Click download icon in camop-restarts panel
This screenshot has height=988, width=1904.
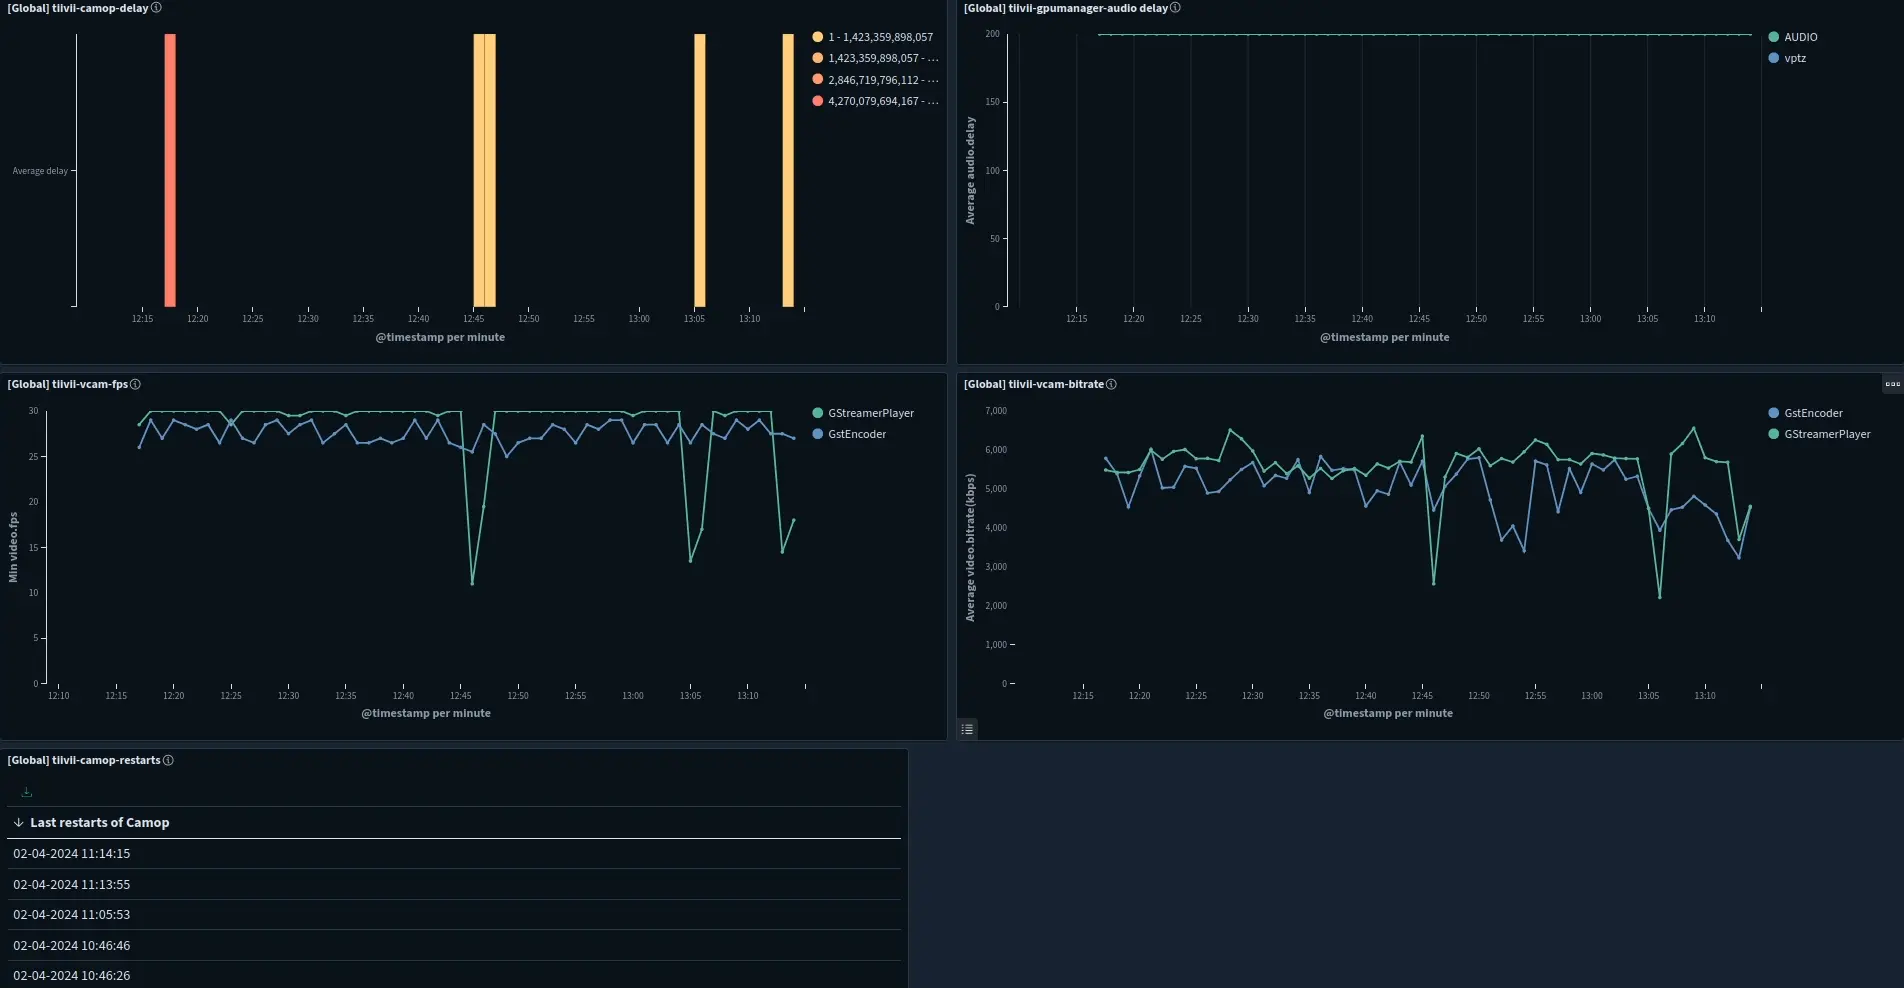tap(27, 792)
